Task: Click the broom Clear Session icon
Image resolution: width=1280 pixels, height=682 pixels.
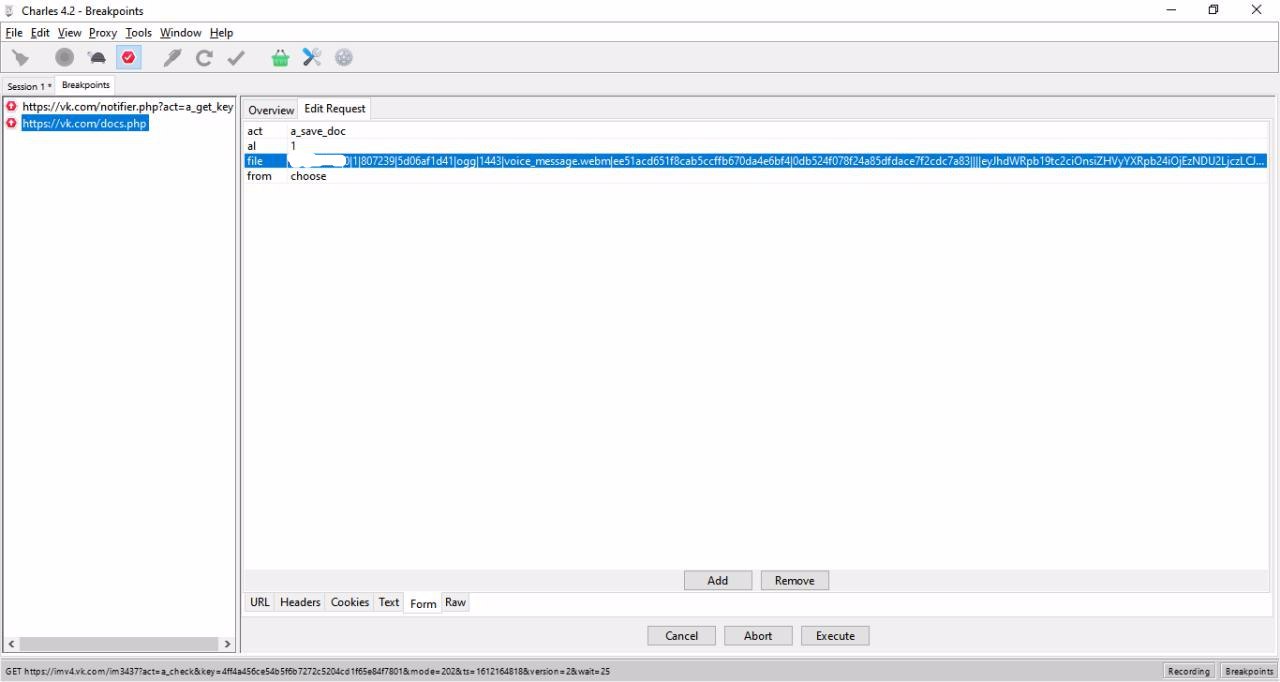Action: (21, 58)
